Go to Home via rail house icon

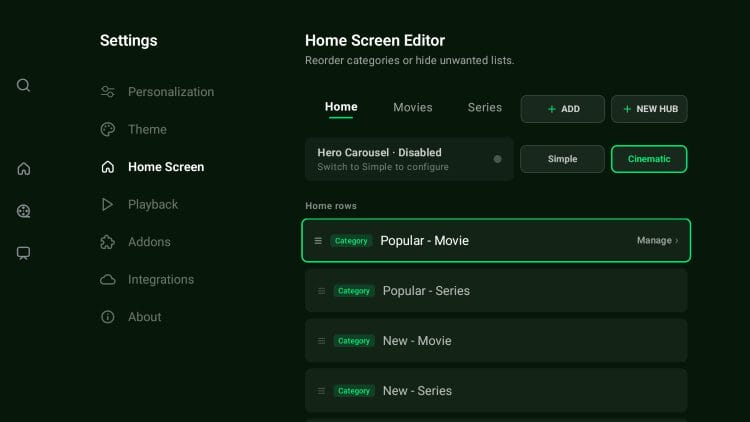23,168
